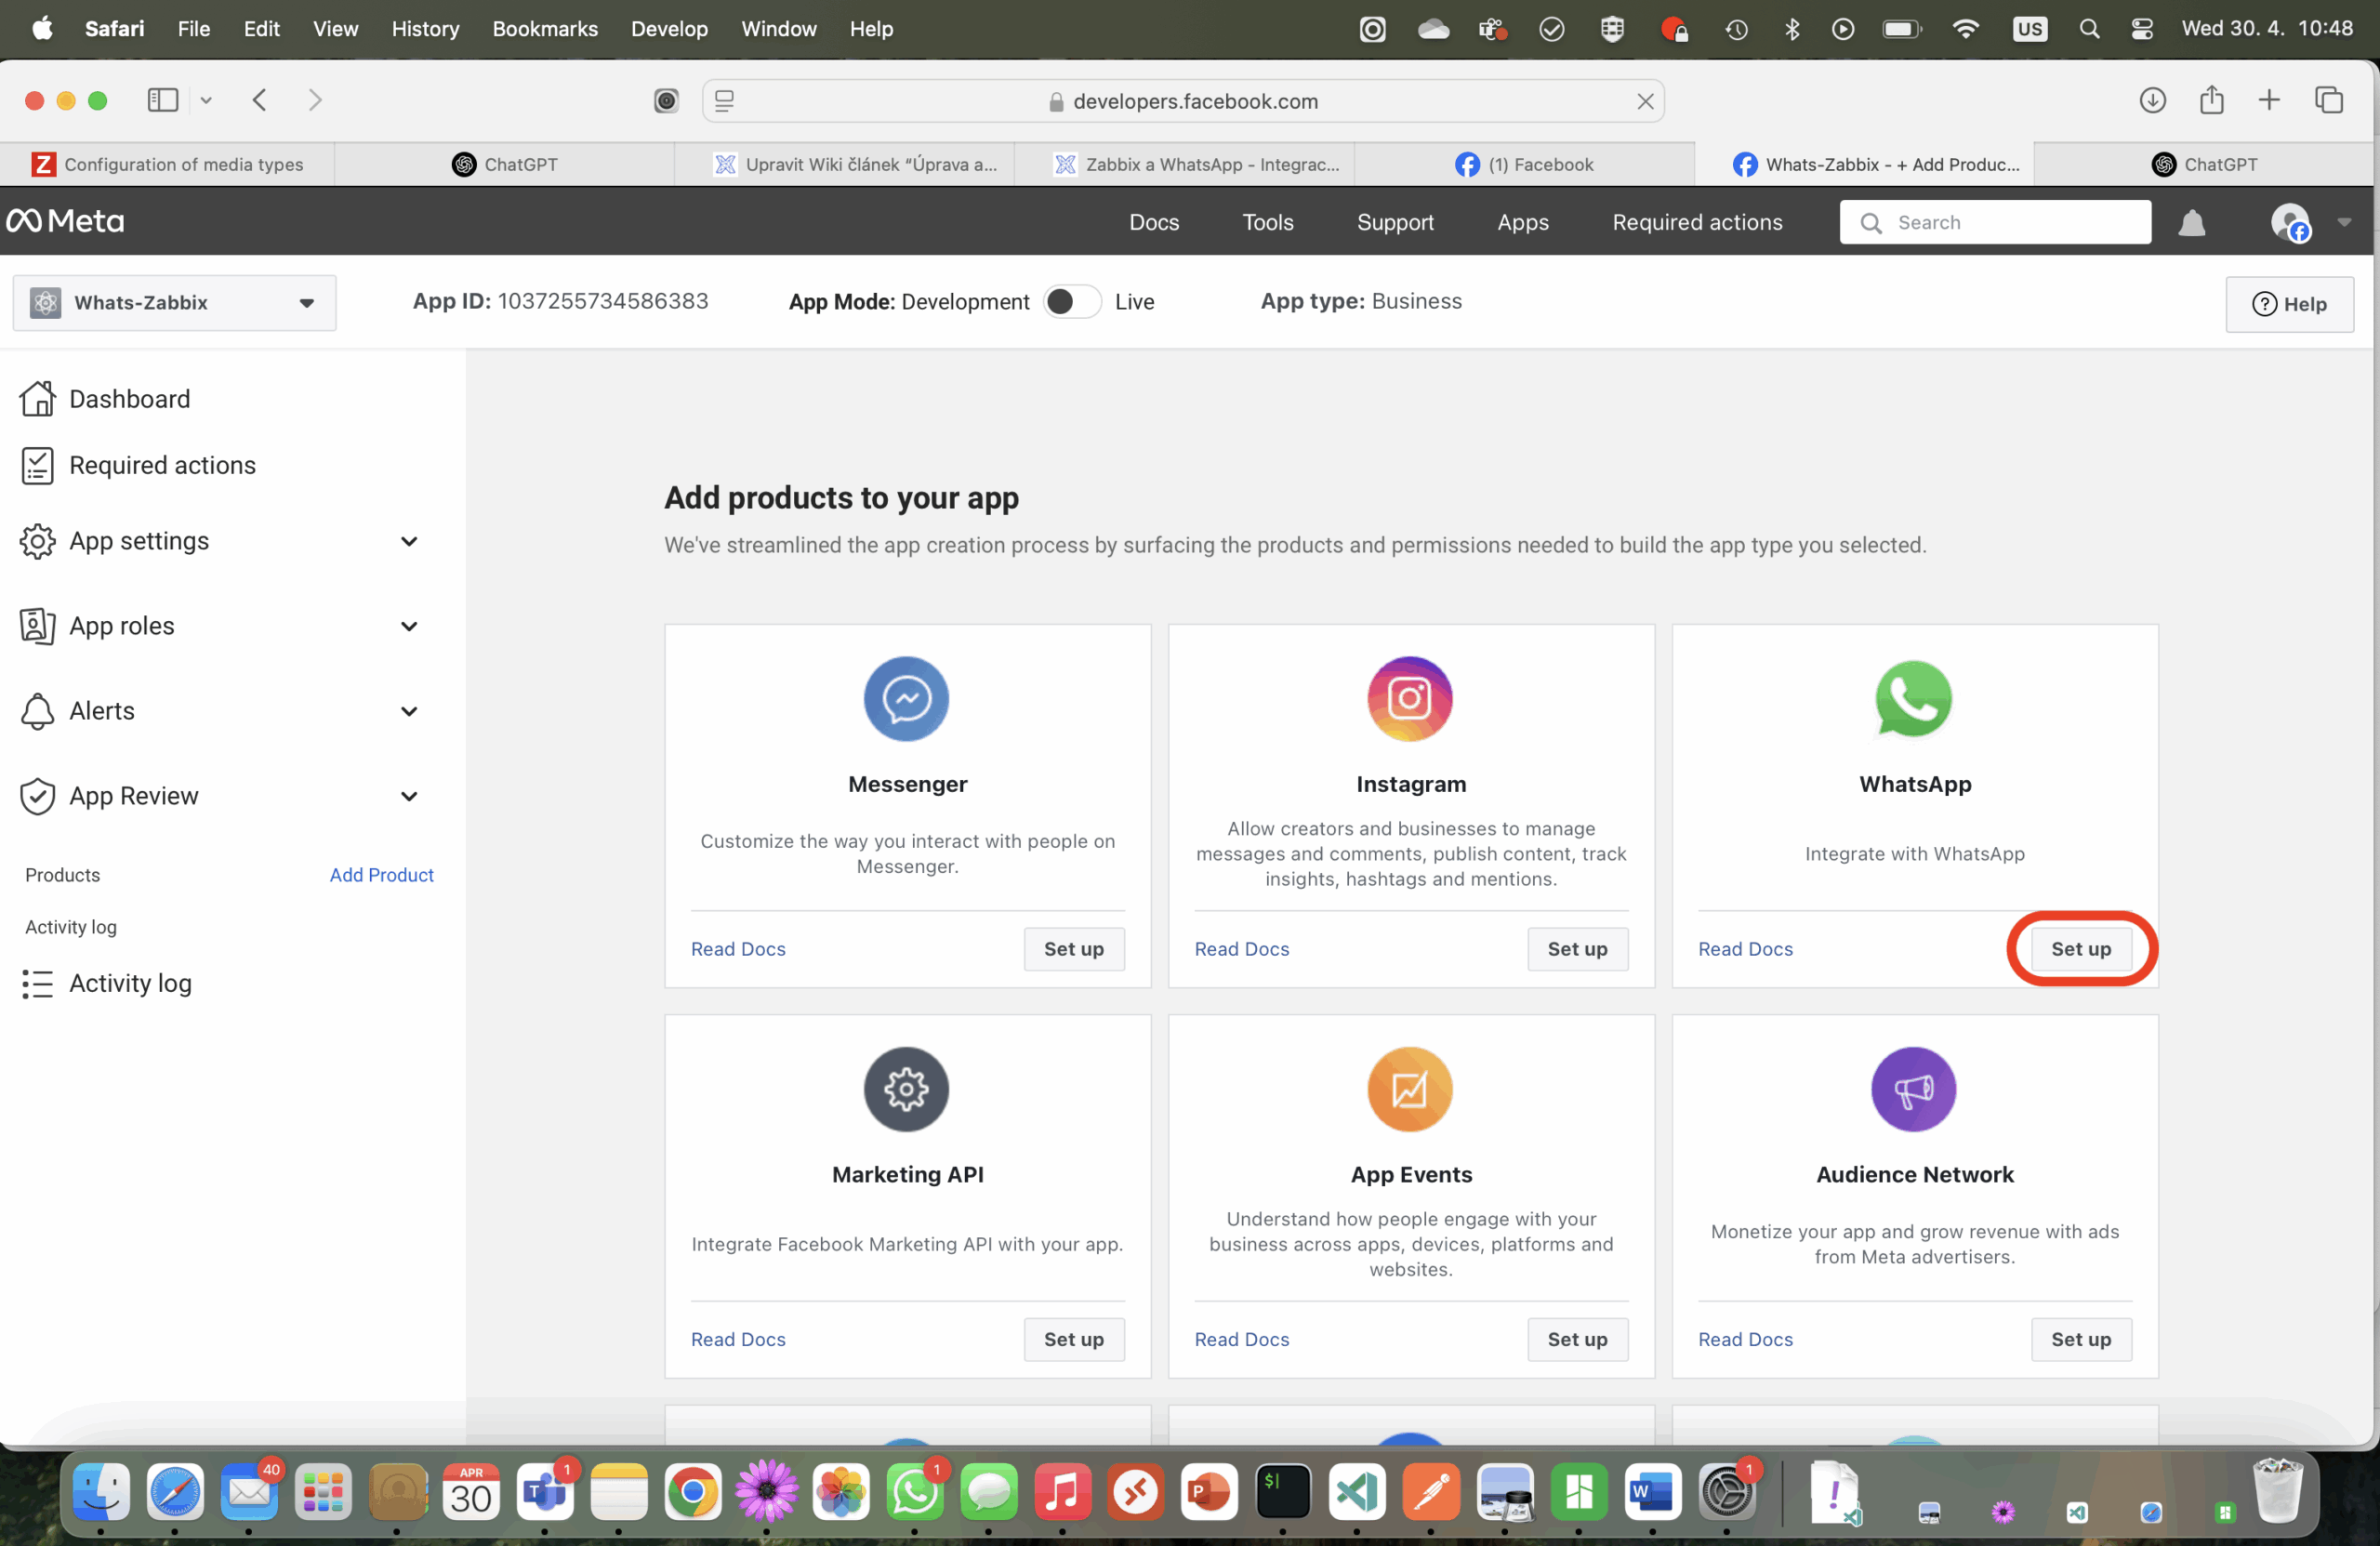Open the Safari Develop menu

coord(669,29)
